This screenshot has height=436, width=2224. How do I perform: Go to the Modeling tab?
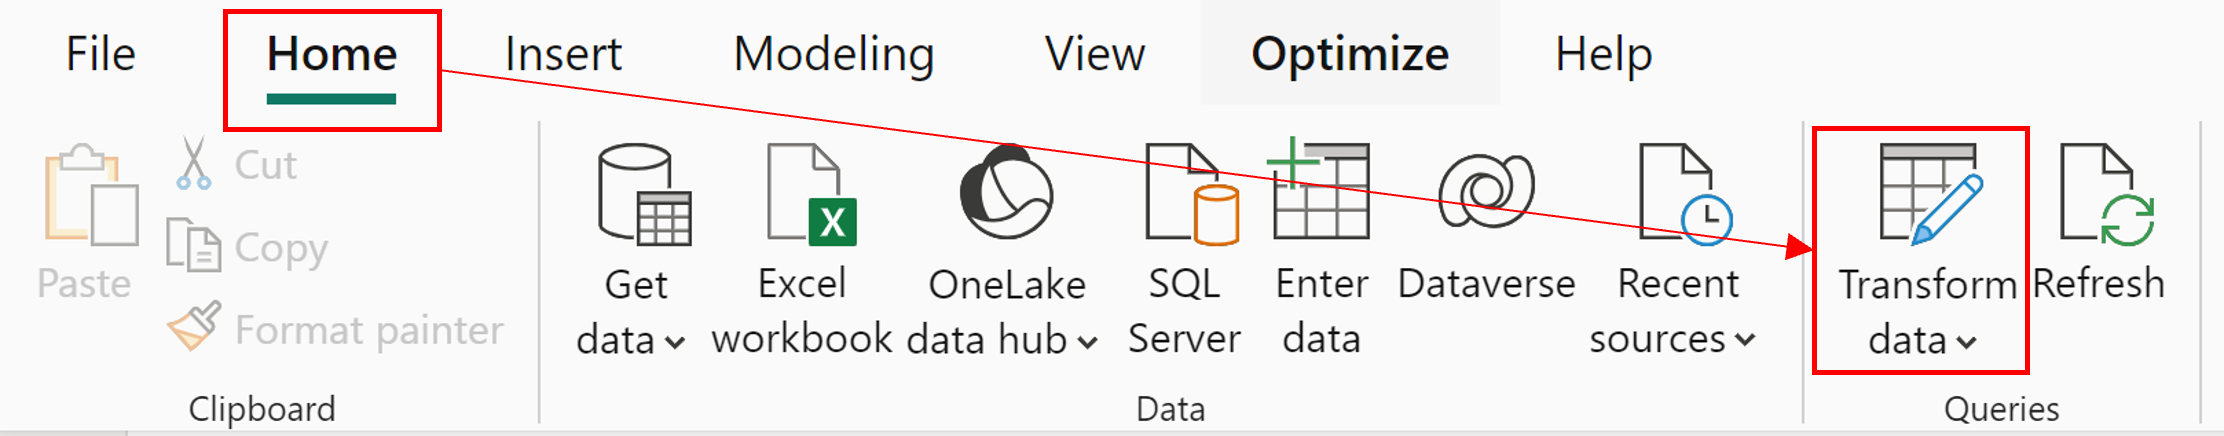click(x=833, y=54)
